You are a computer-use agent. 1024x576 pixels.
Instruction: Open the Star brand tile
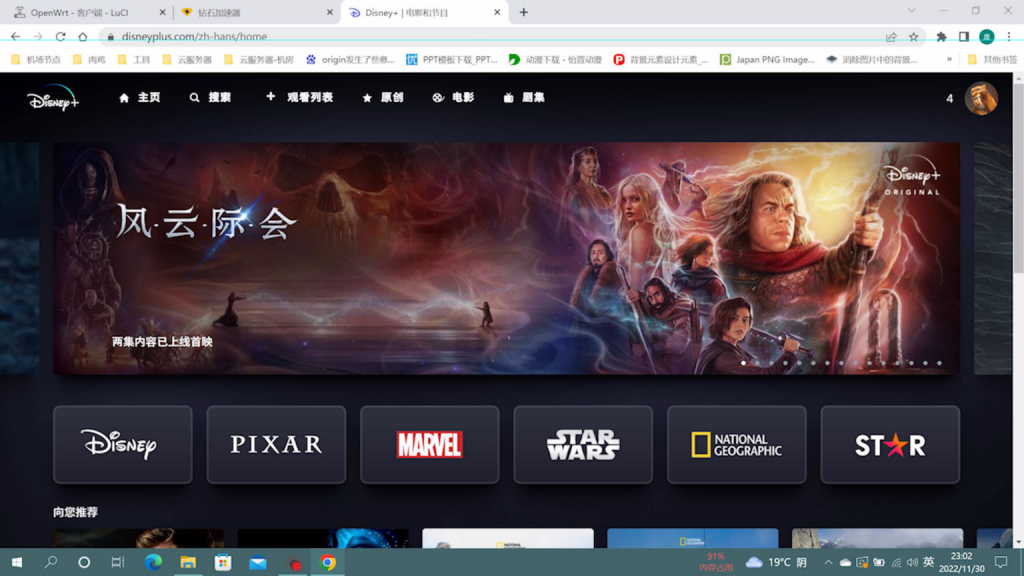(x=890, y=445)
